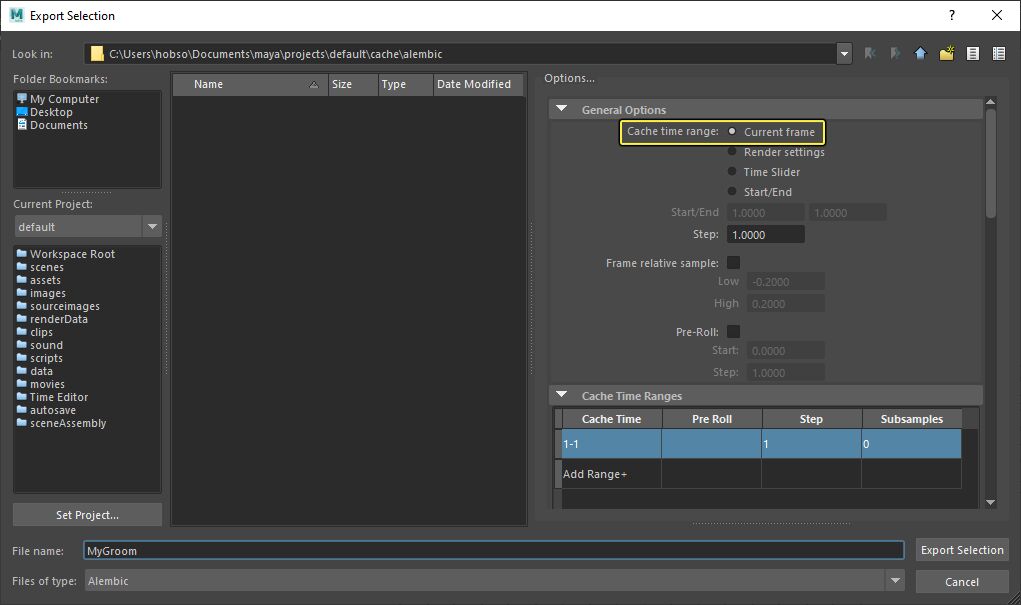Open the Desktop folder bookmark
Viewport: 1021px width, 605px height.
tap(52, 111)
